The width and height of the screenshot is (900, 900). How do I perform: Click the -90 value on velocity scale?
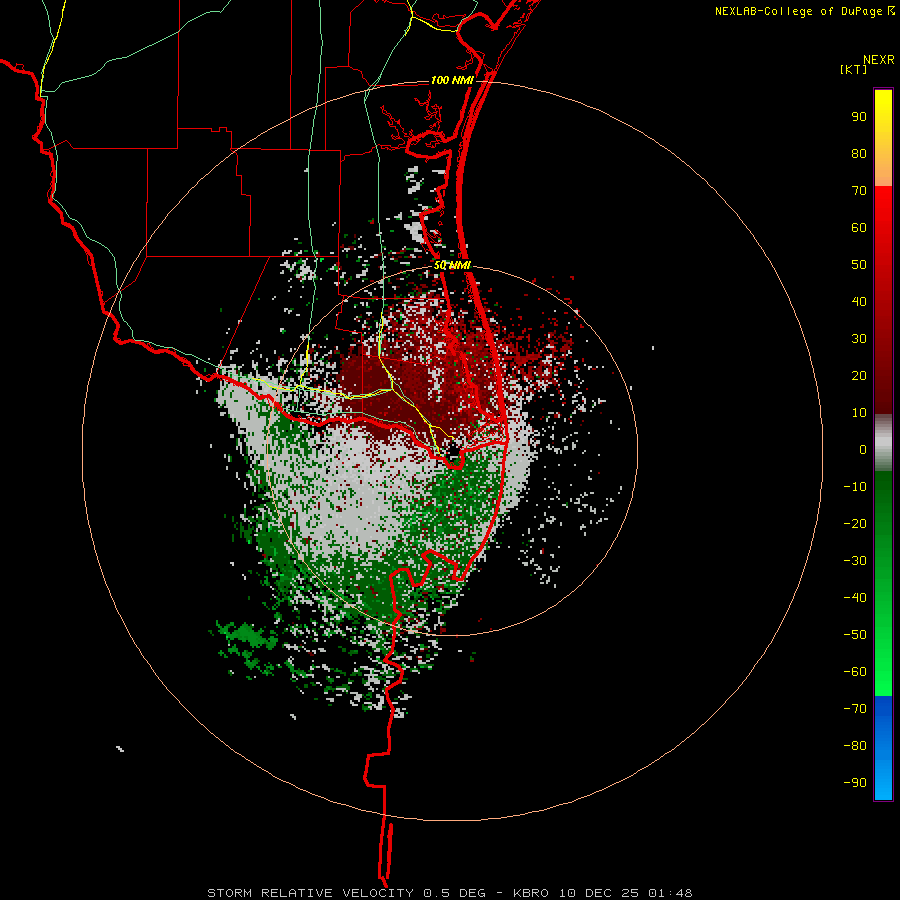(855, 783)
